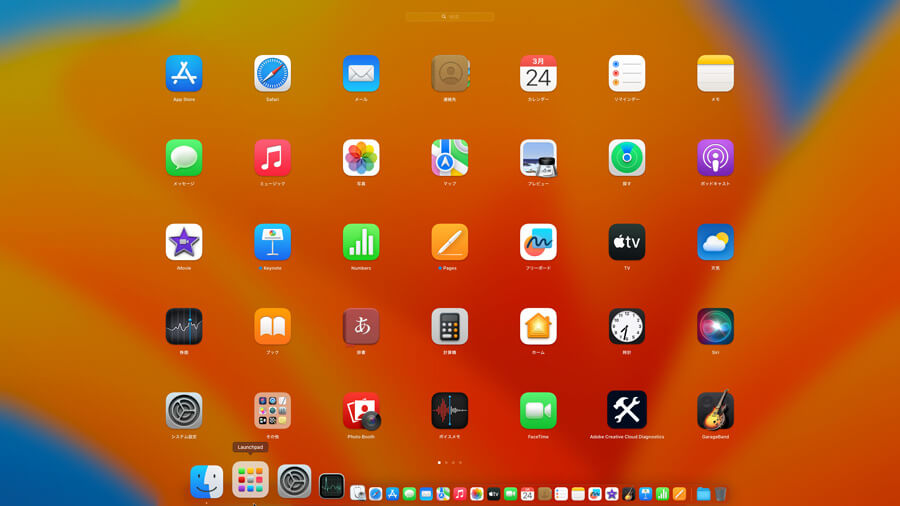Open the Other apps folder in Launchpad
Screen dimensions: 900x506
(x=273, y=411)
